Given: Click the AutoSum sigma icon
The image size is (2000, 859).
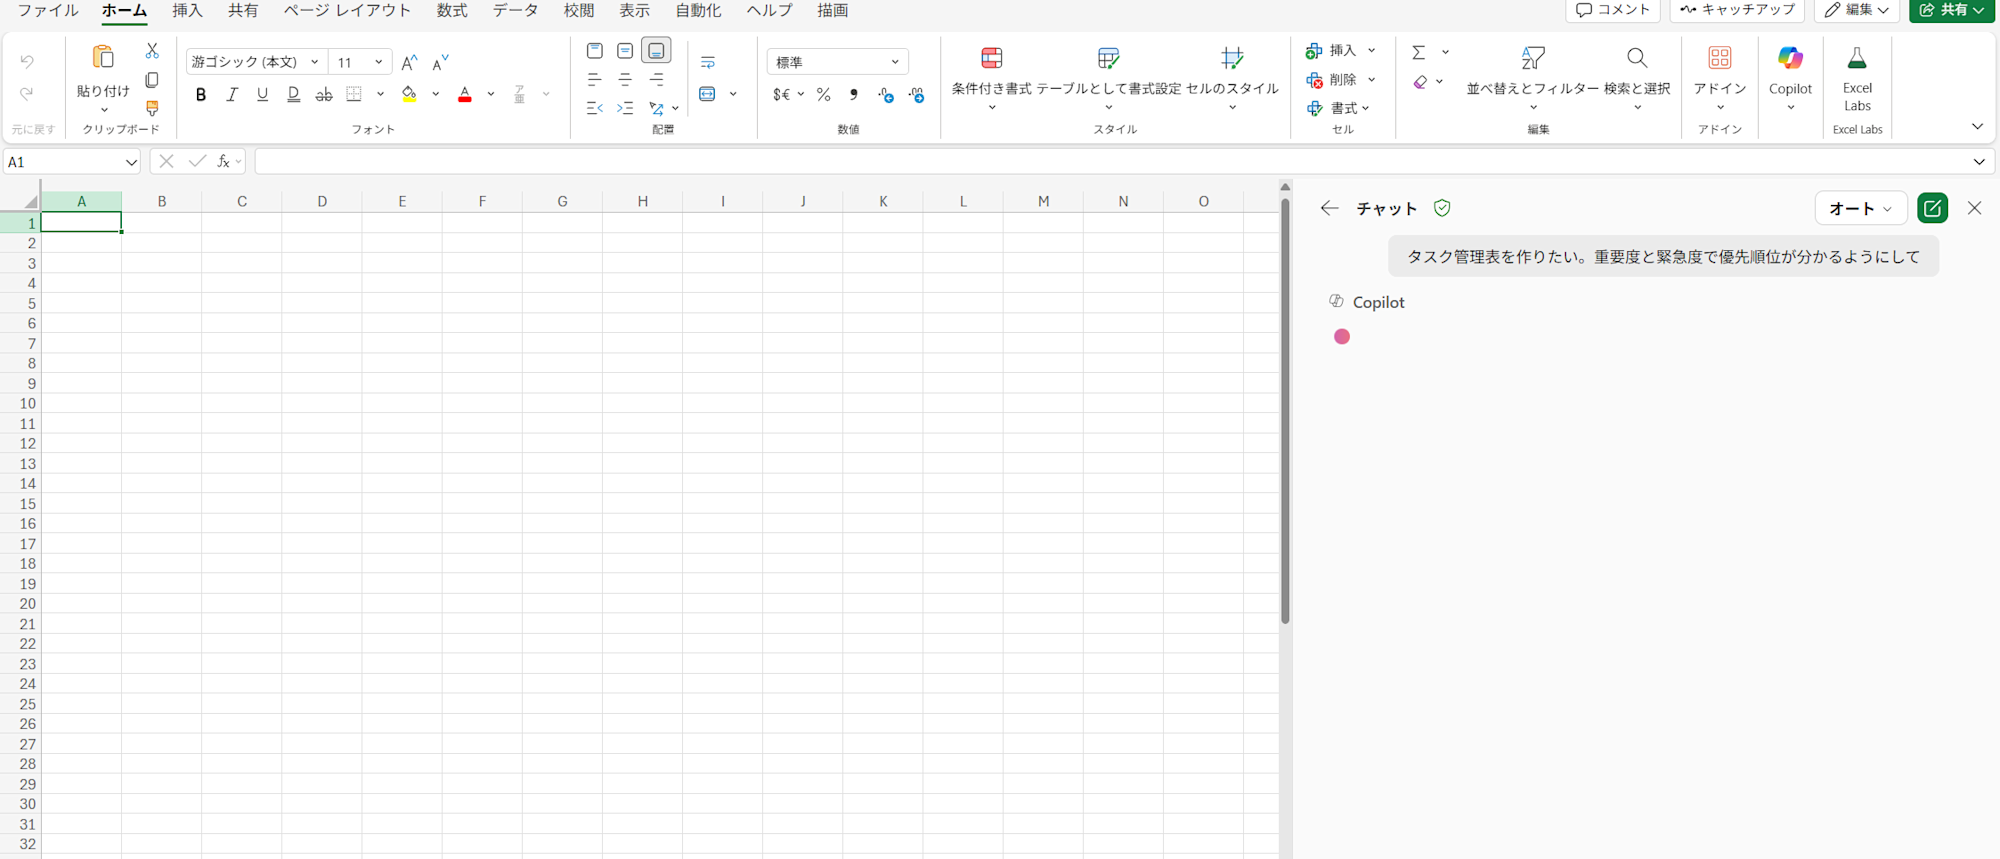Looking at the screenshot, I should click(1418, 52).
